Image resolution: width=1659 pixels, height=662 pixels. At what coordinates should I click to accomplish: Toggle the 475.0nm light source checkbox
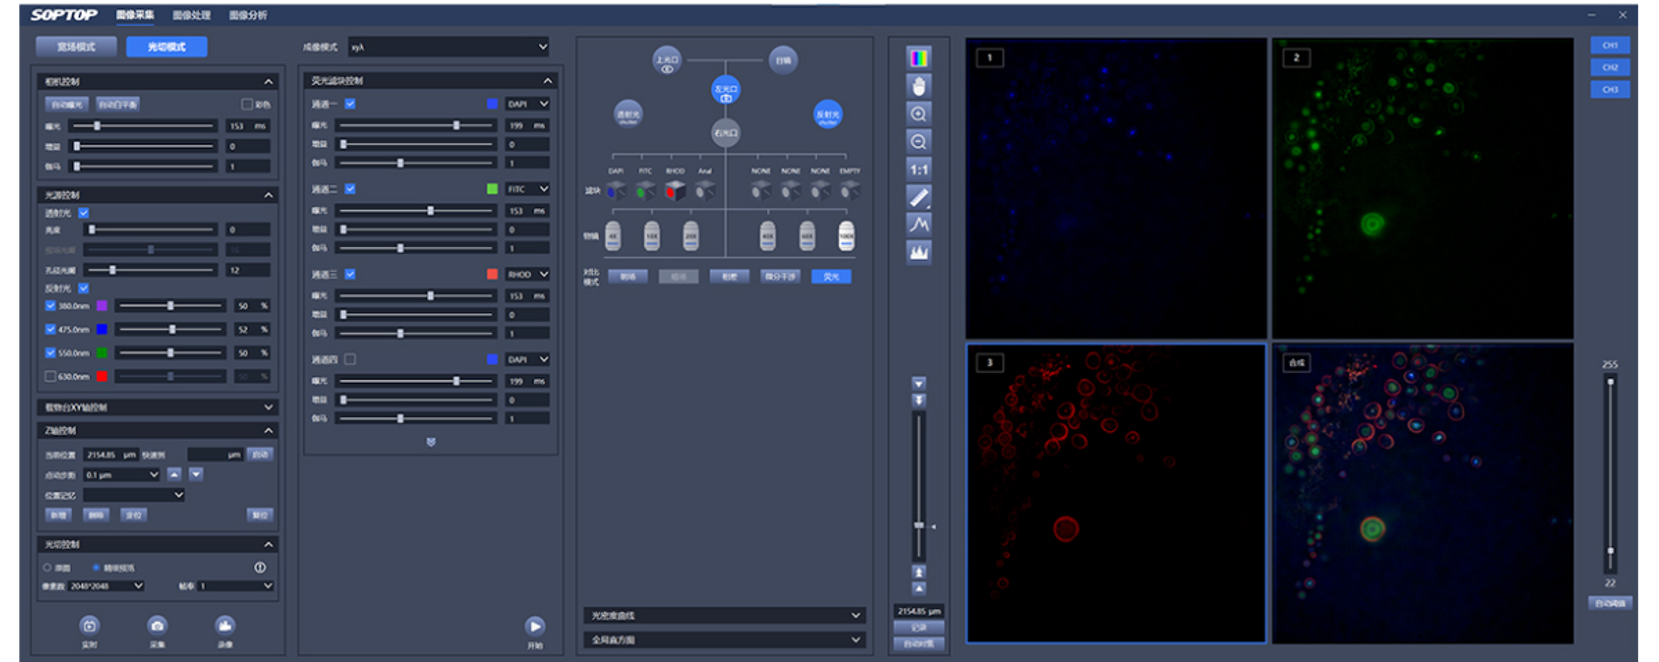click(x=50, y=329)
